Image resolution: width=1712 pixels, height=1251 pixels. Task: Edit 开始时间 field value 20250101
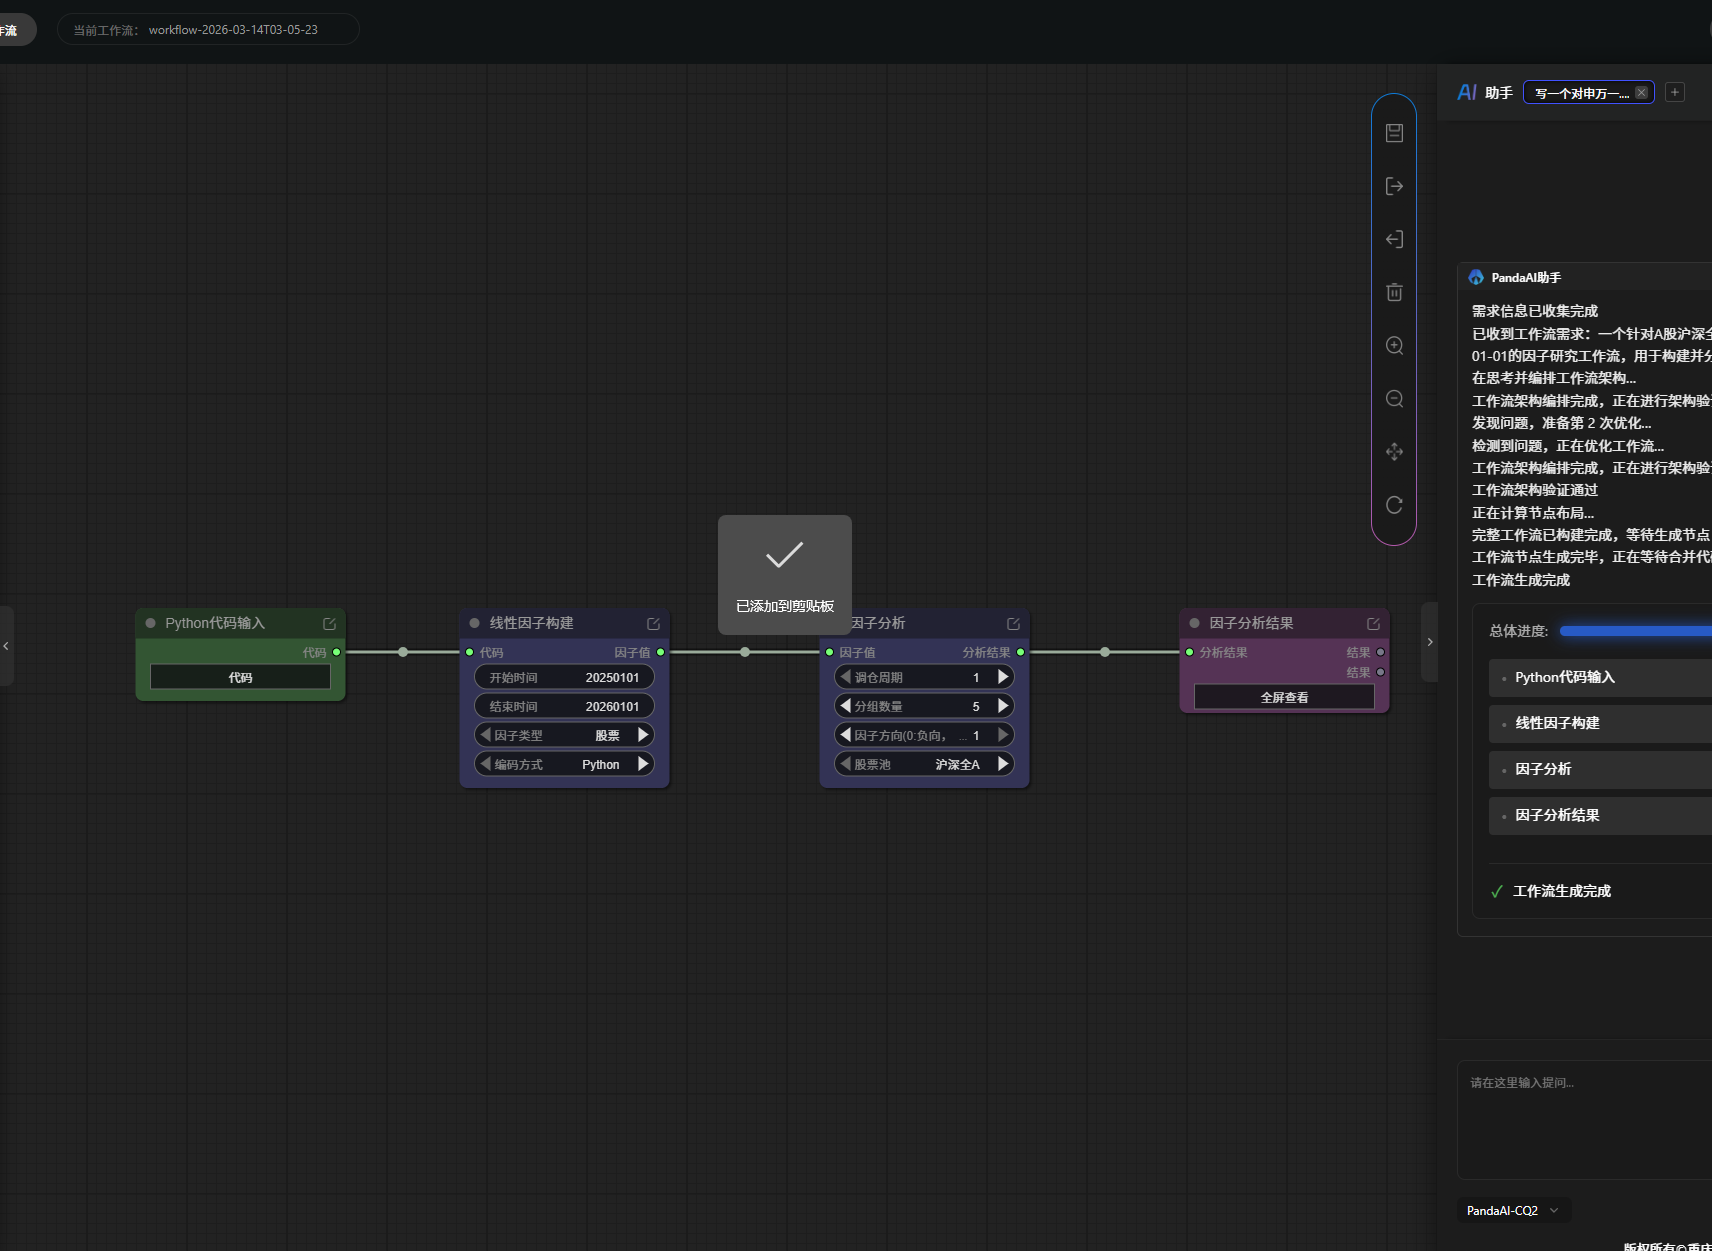coord(564,677)
